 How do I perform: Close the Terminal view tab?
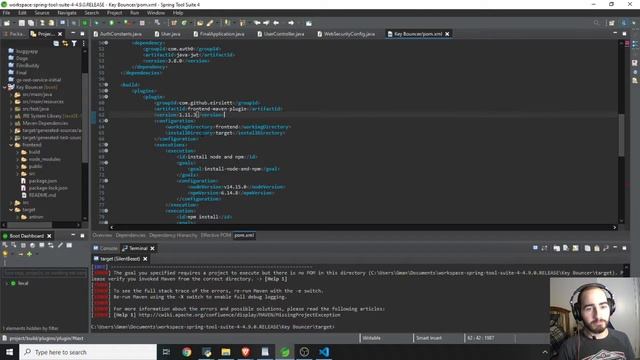click(x=153, y=248)
